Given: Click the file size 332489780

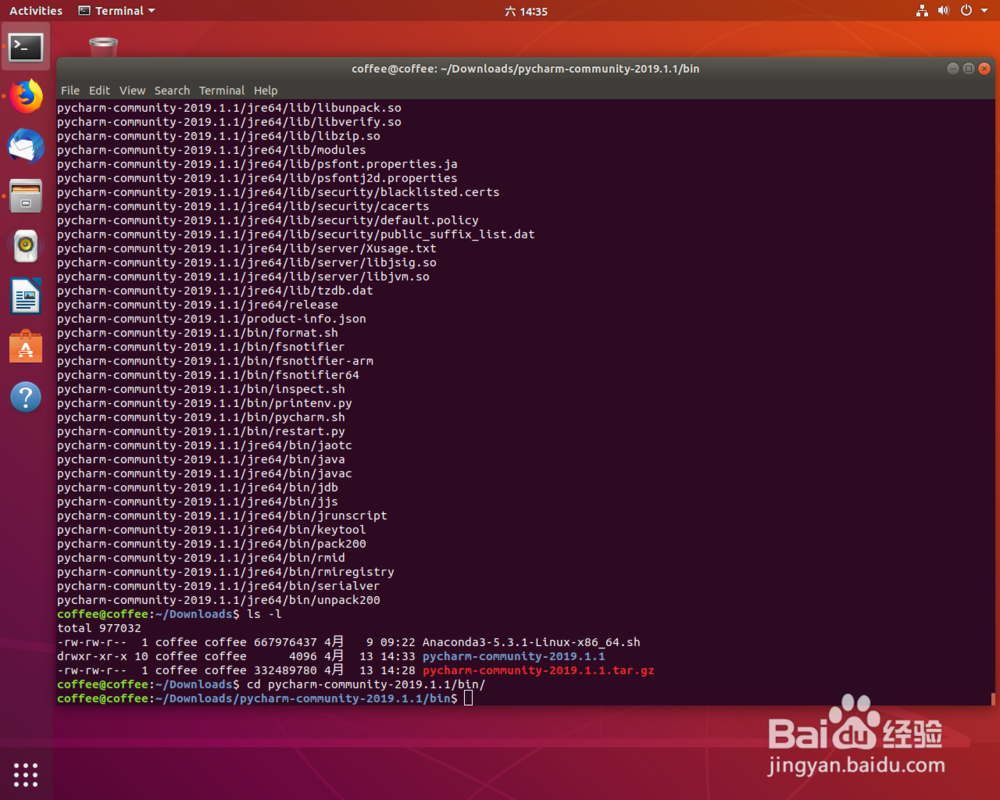Looking at the screenshot, I should click(x=285, y=670).
